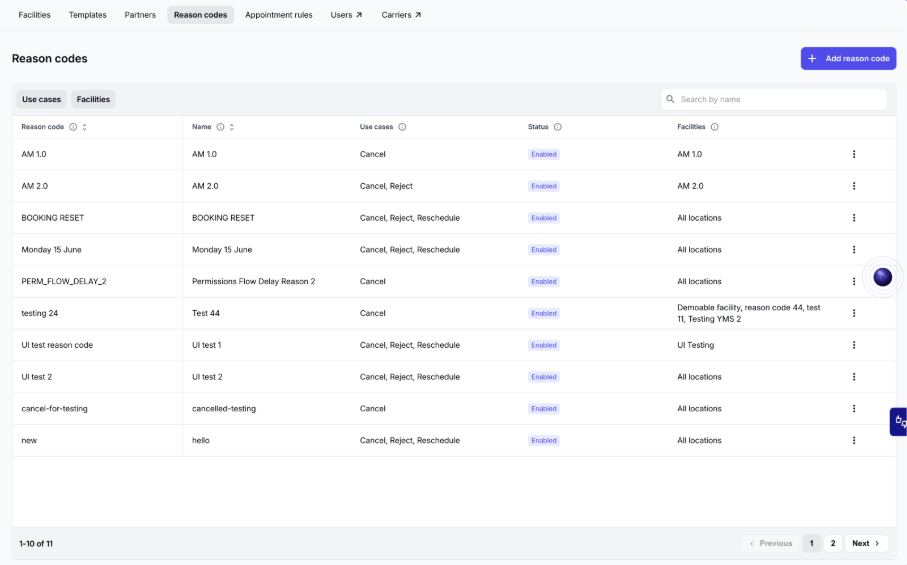Open the feedback widget on right edge
This screenshot has height=565, width=907.
(898, 422)
